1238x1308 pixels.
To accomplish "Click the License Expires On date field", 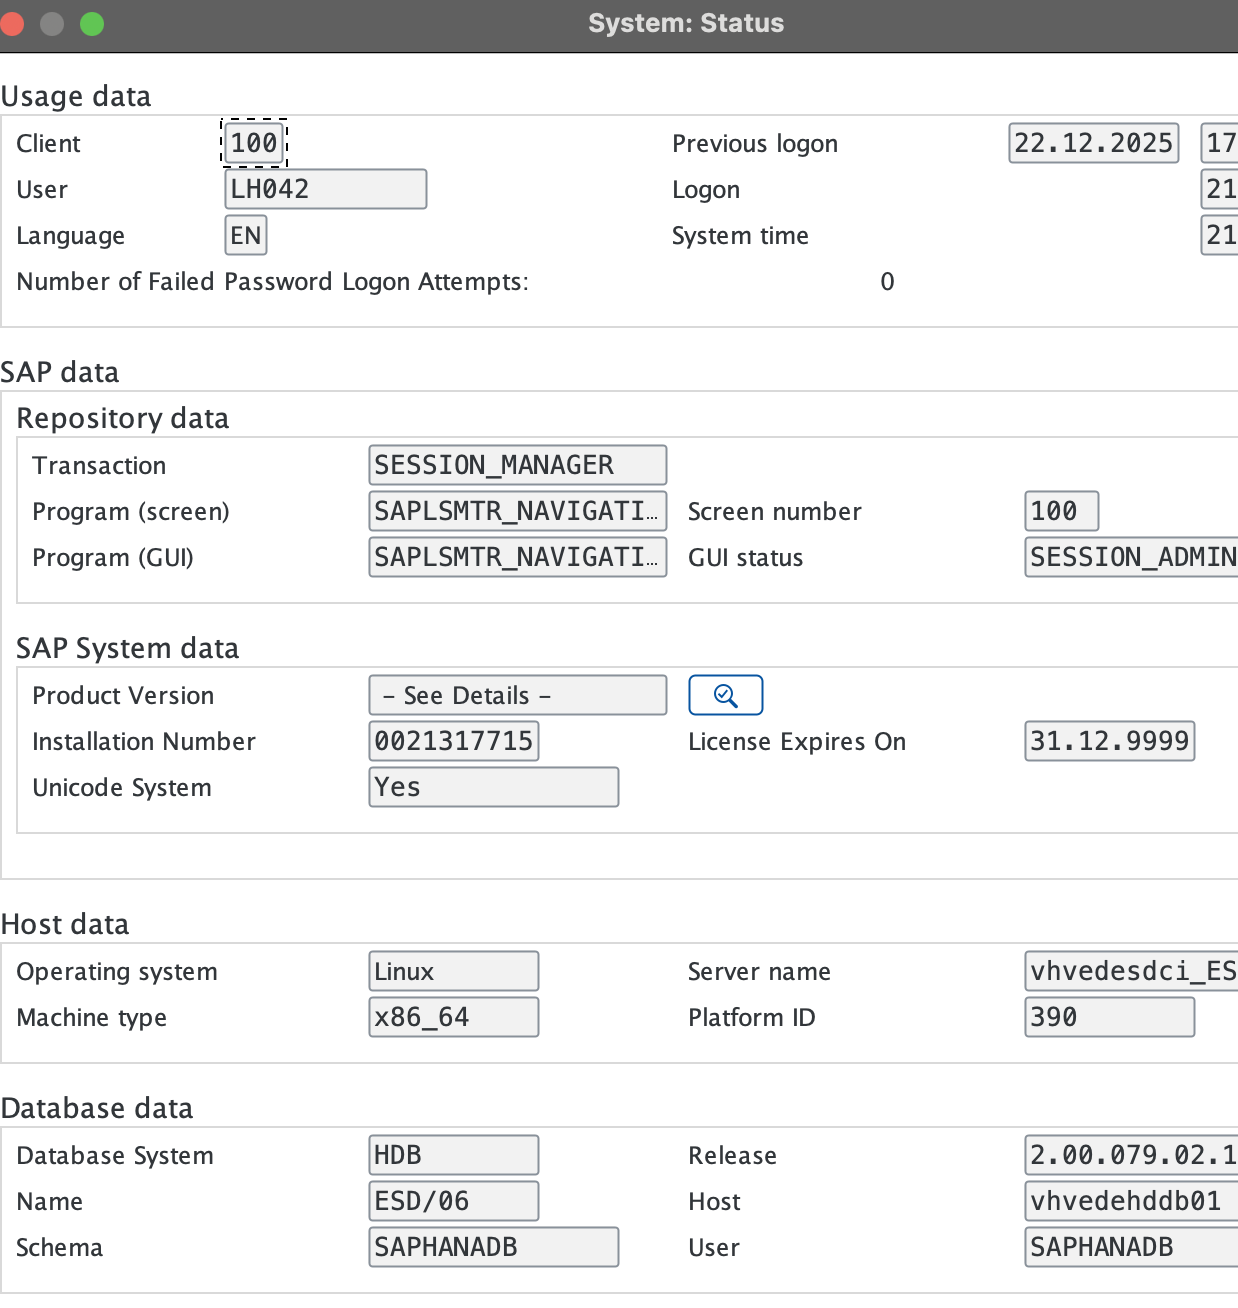I will [1109, 741].
